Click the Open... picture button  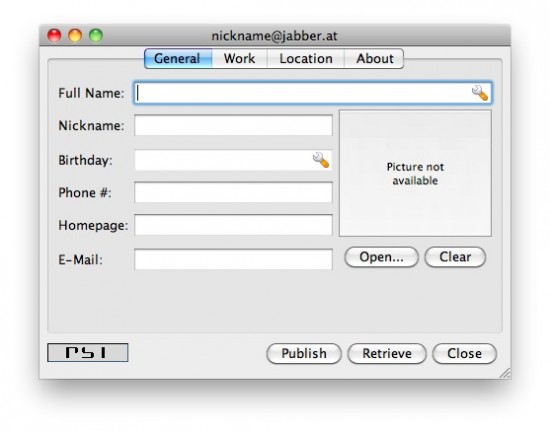381,257
